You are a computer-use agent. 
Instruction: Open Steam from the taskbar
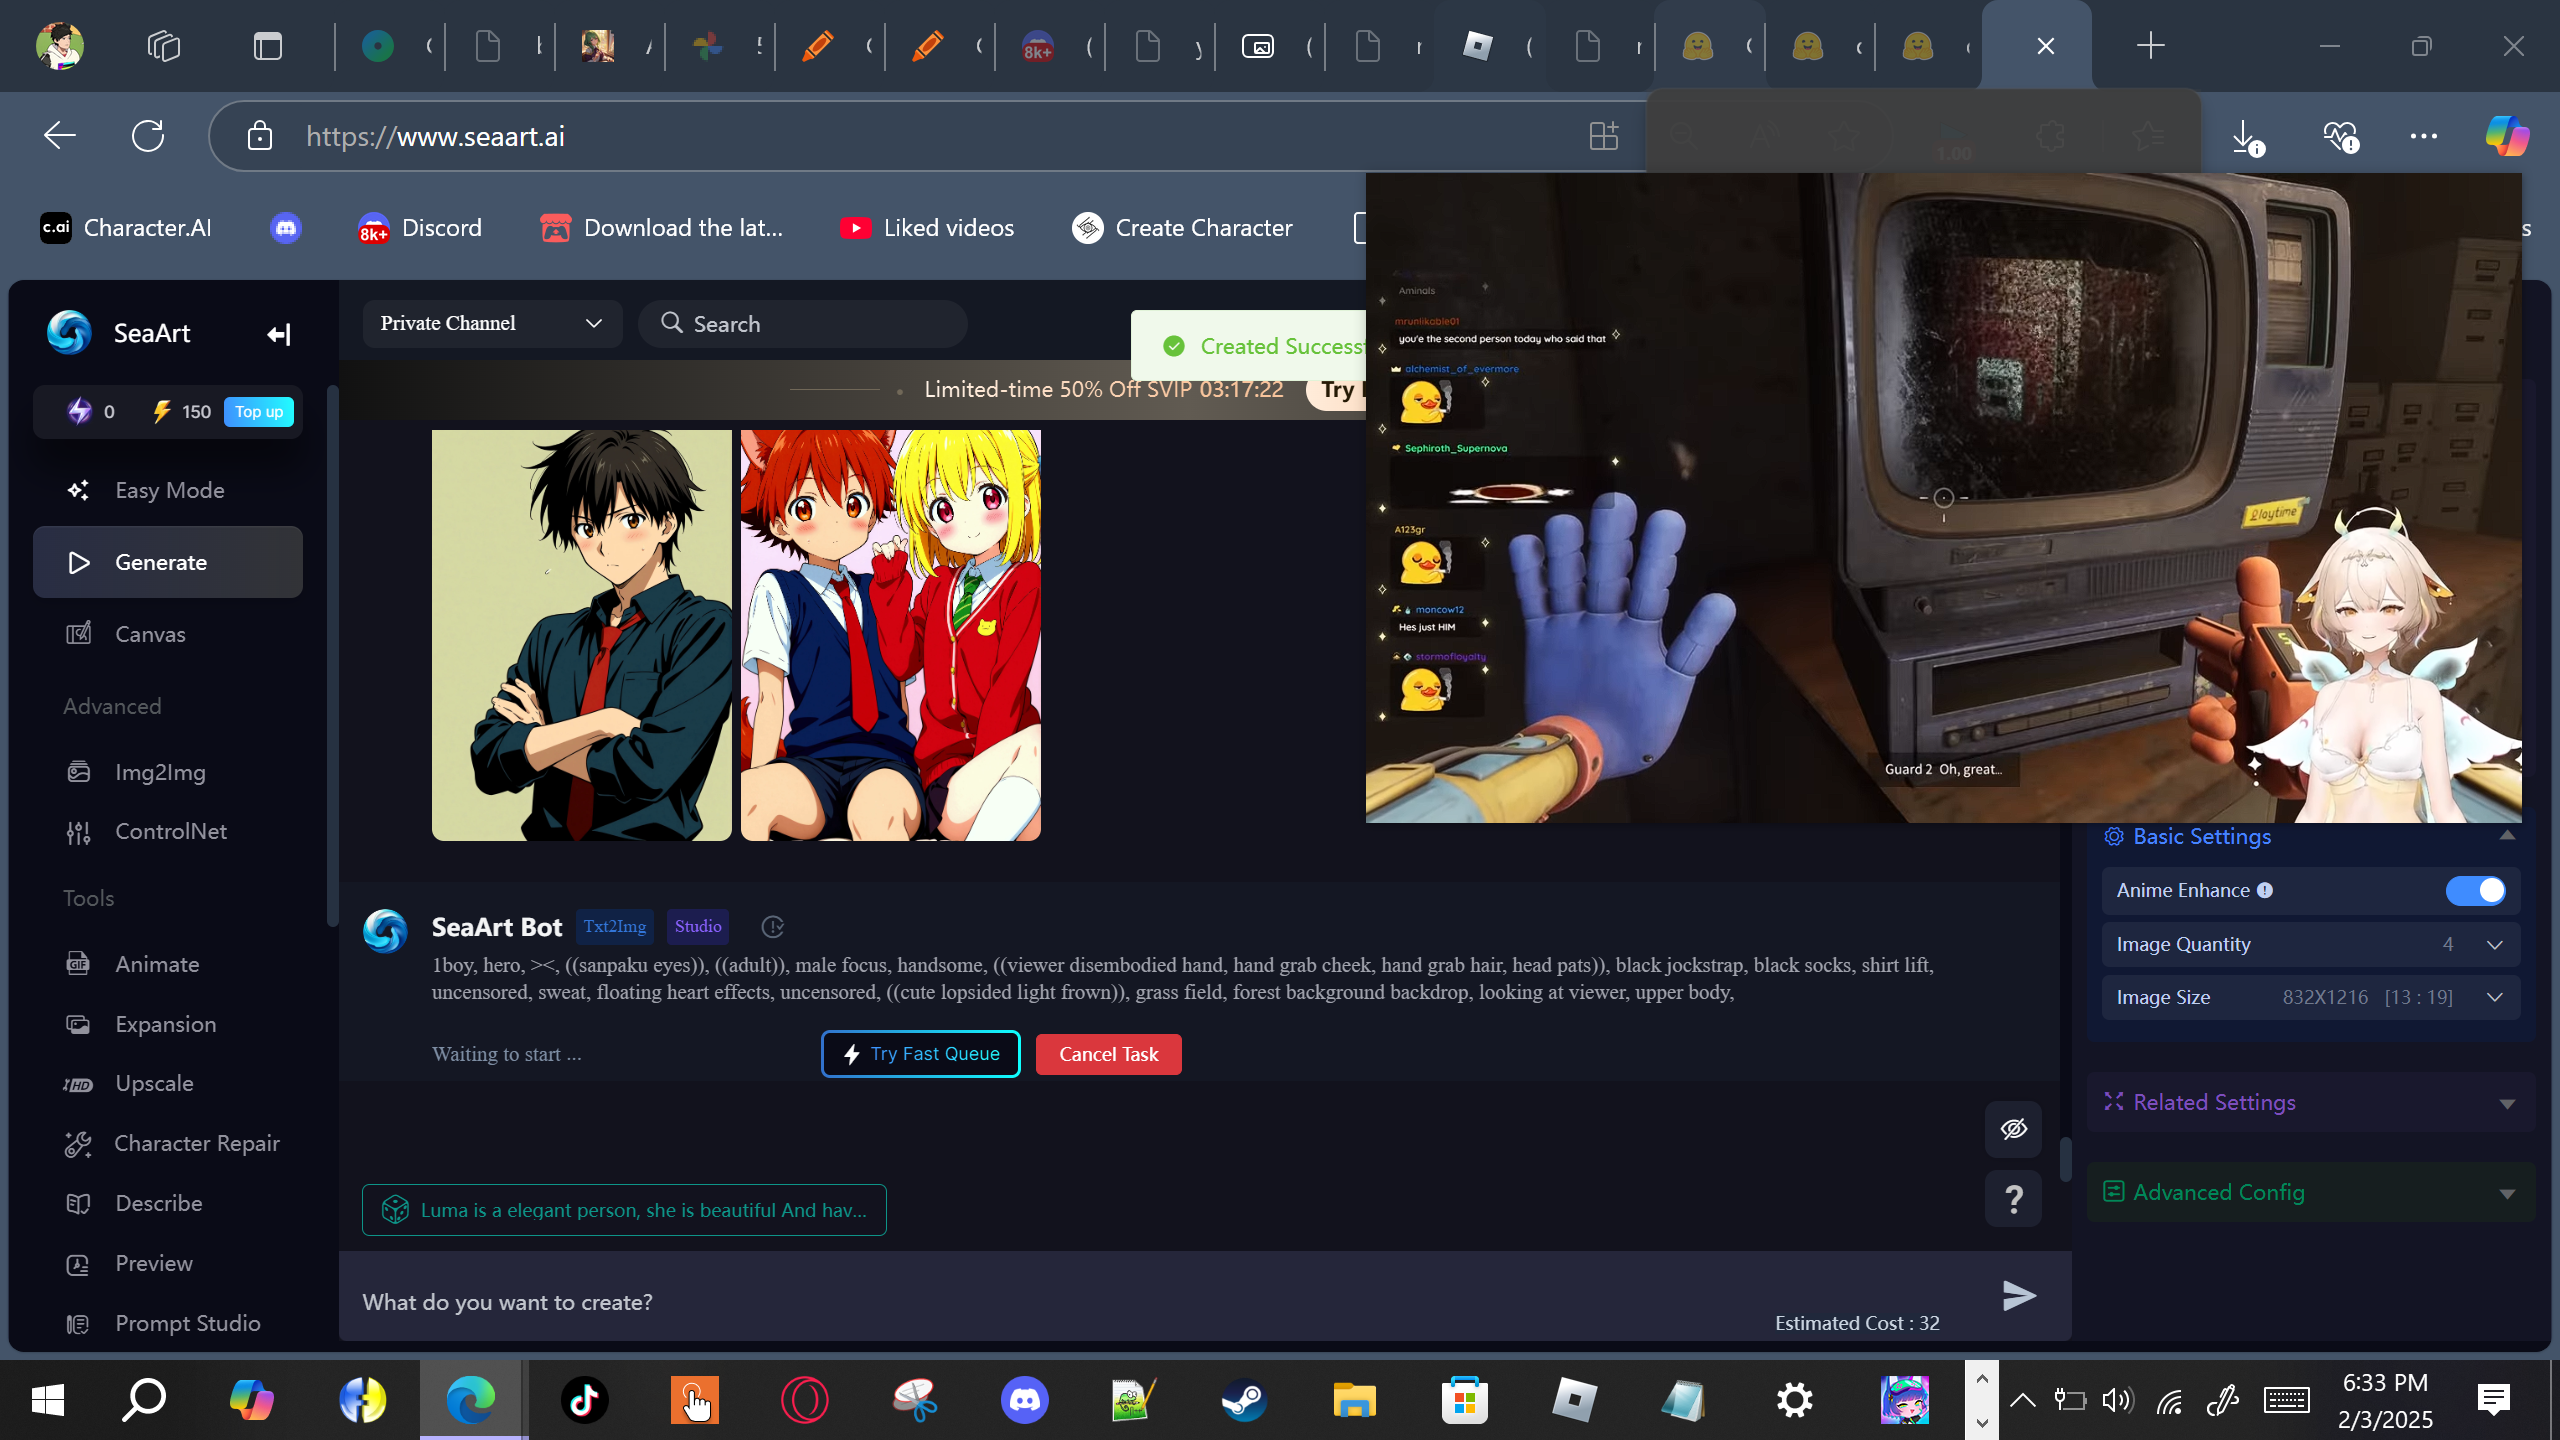click(1244, 1400)
